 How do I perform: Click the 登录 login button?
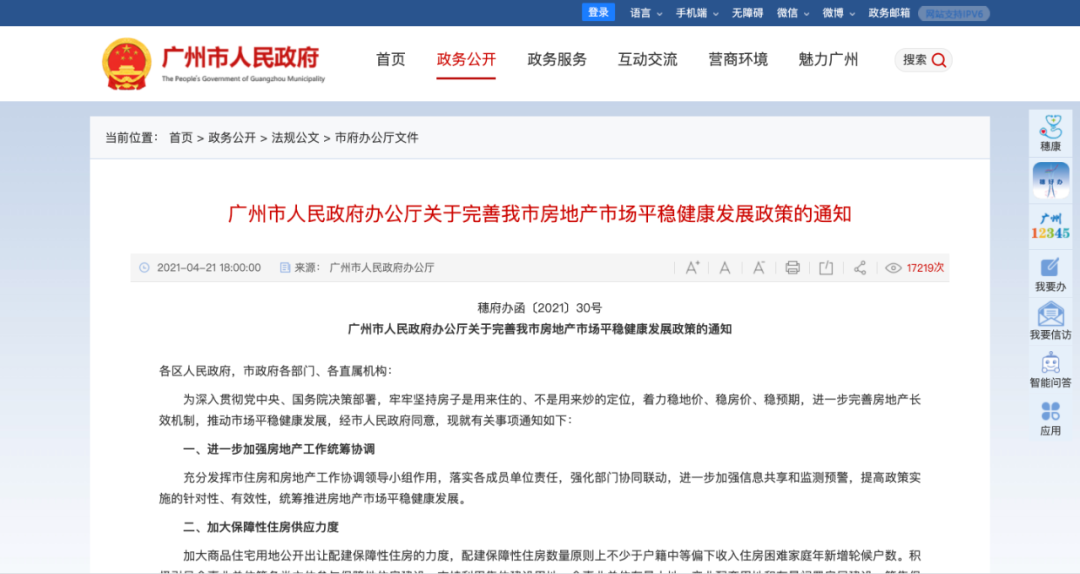coord(598,12)
